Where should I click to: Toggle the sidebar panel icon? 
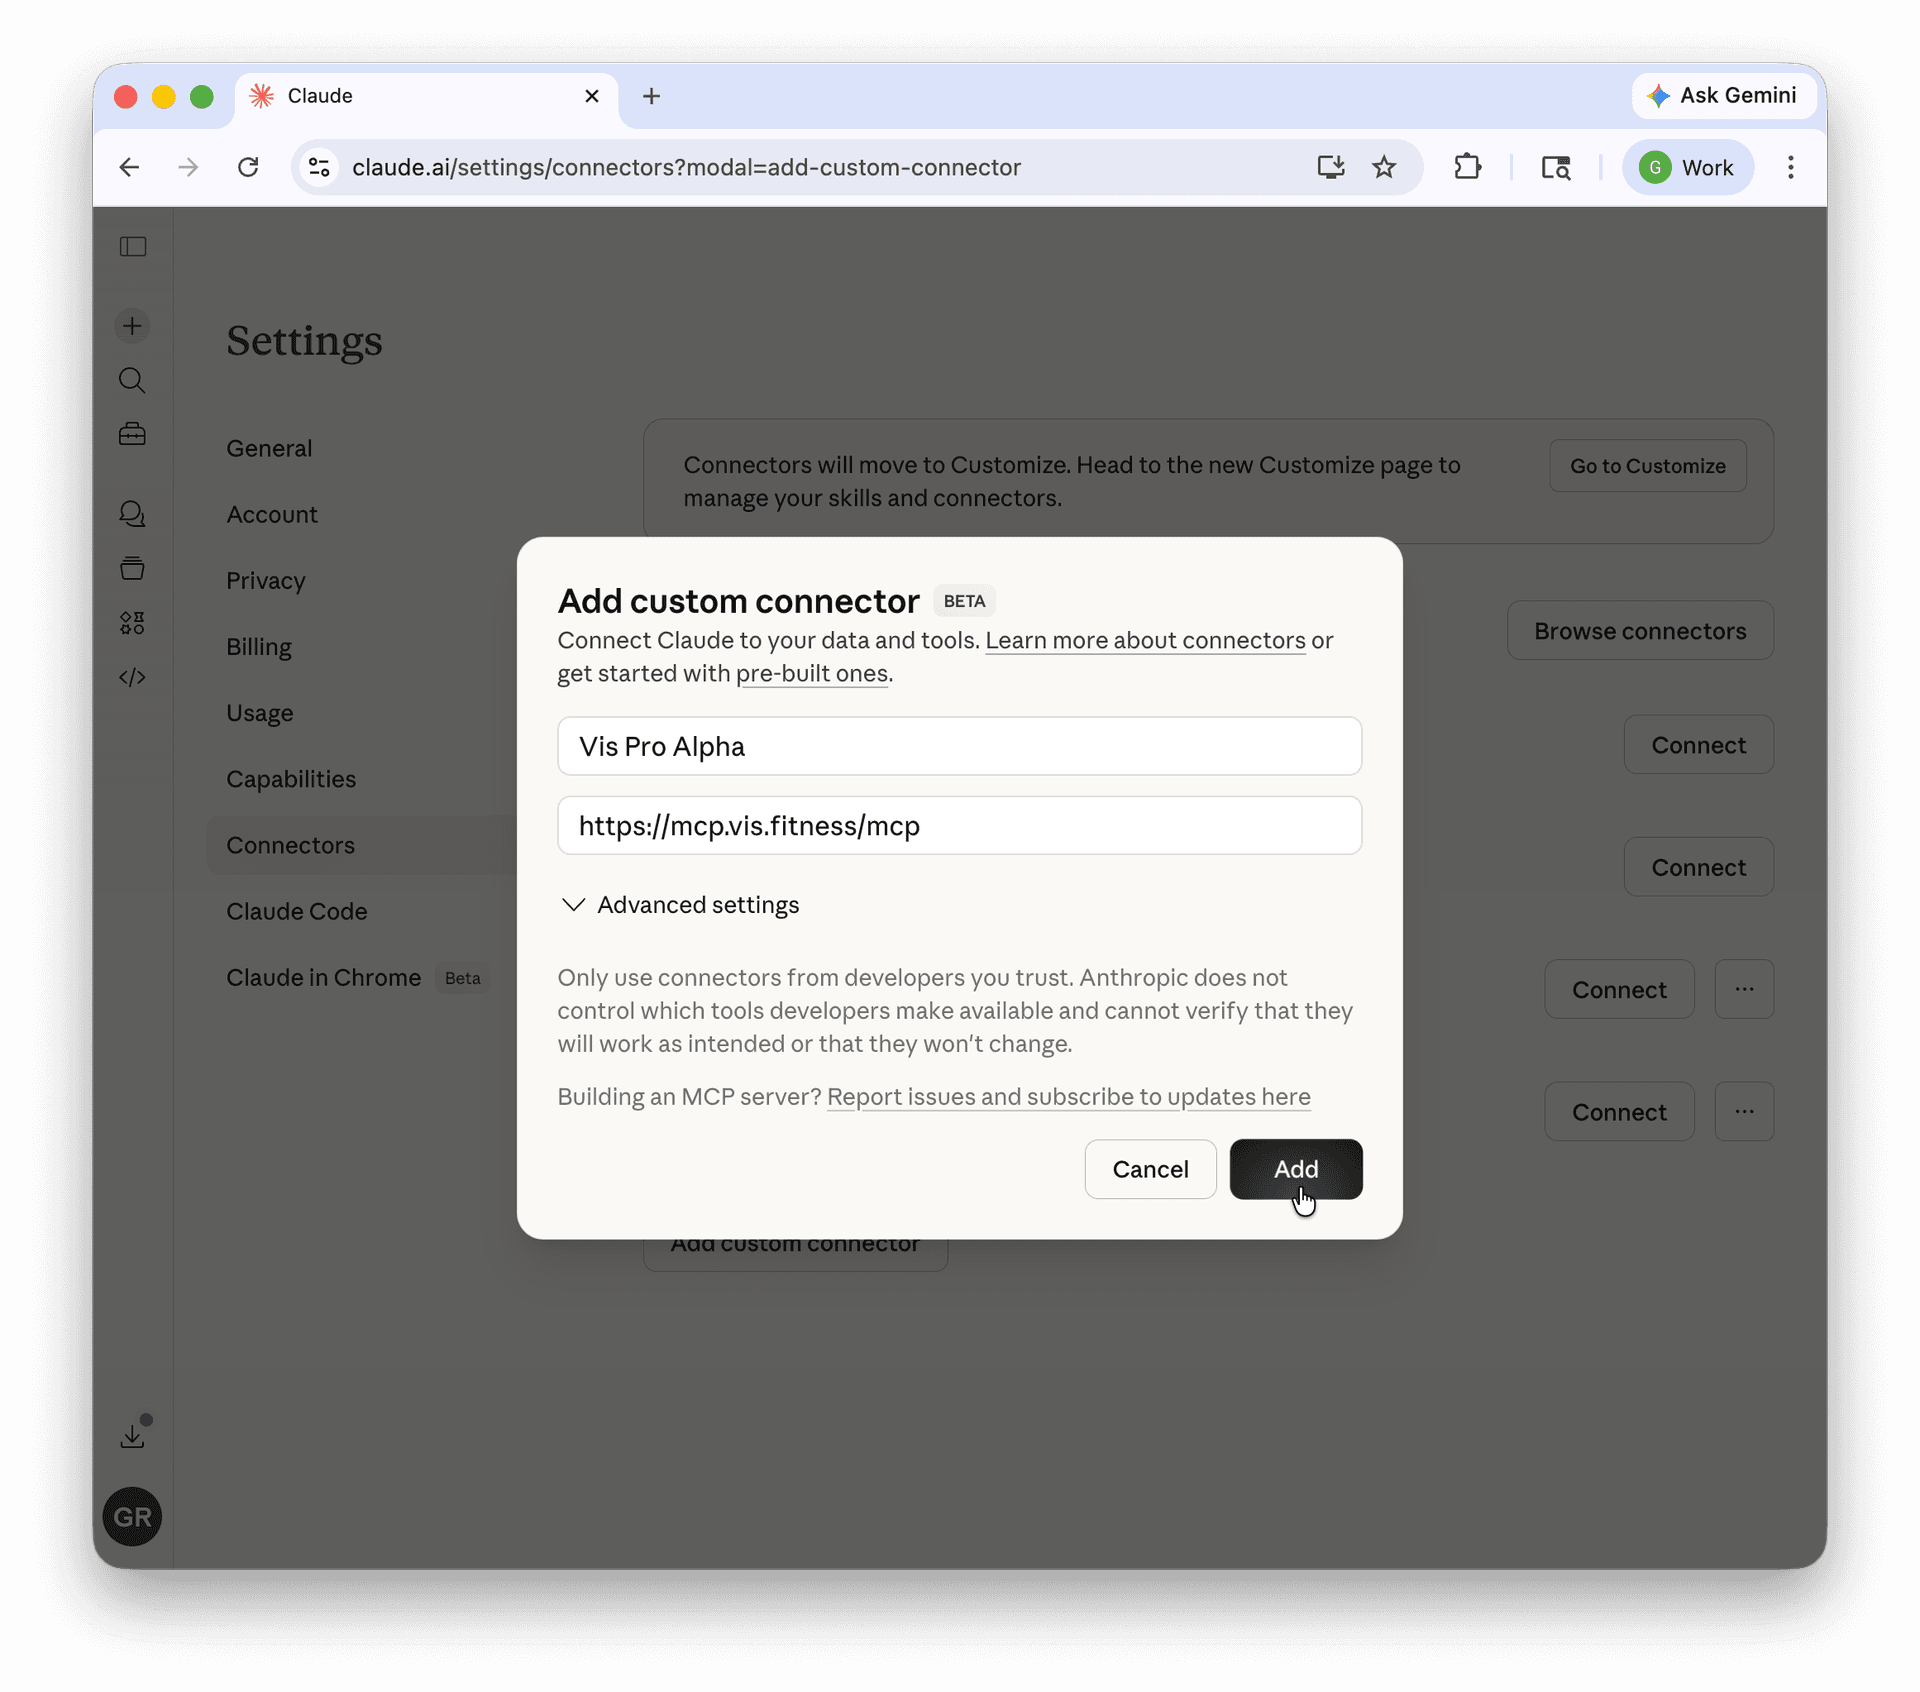(132, 246)
